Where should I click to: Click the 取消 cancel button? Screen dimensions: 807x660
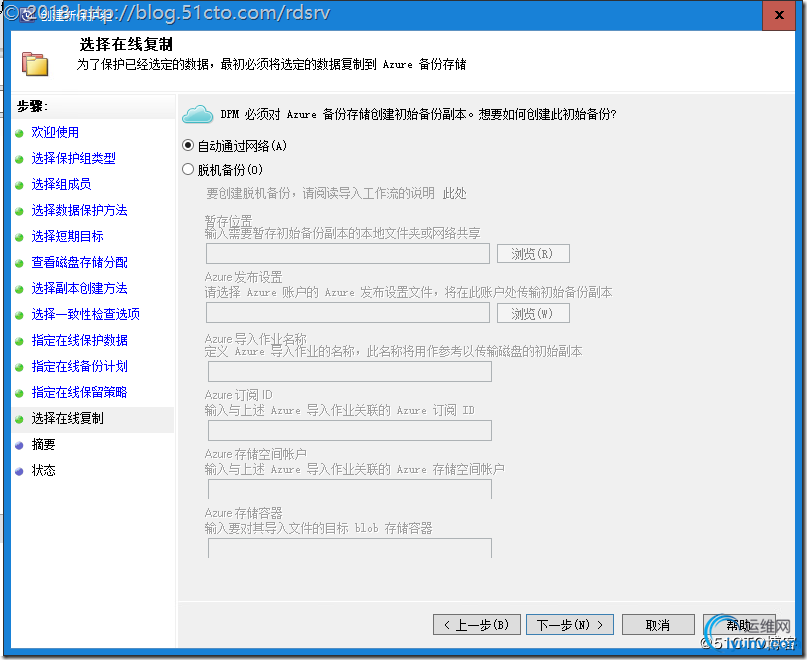click(658, 624)
